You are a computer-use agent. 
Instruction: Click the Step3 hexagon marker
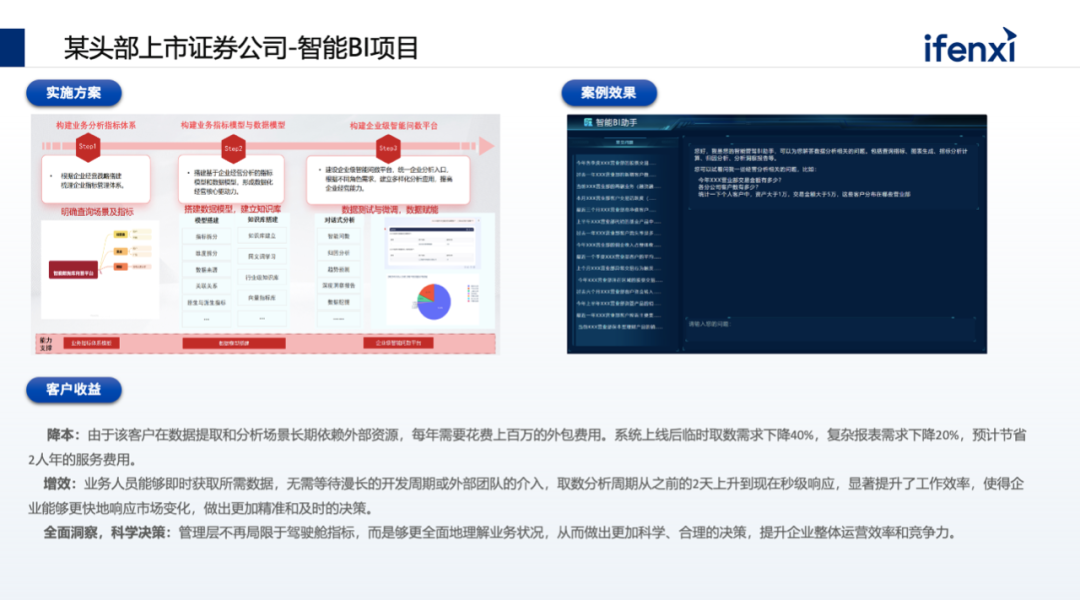(389, 148)
